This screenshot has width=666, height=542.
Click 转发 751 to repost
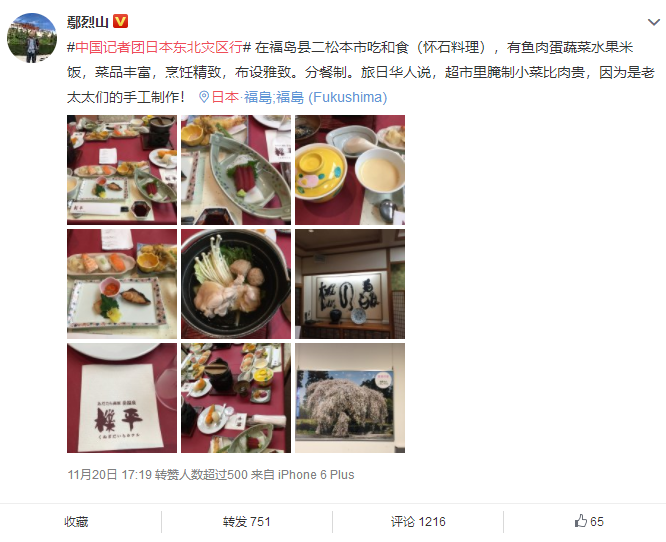pyautogui.click(x=247, y=521)
